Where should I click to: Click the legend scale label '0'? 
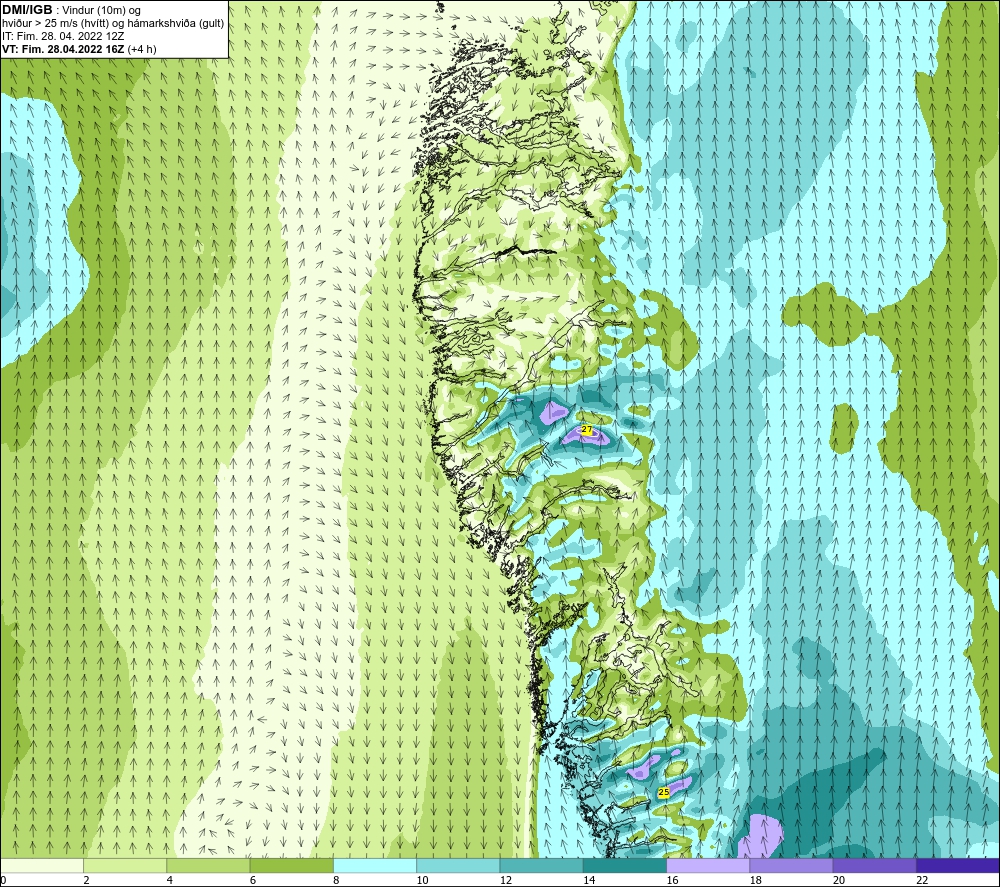pyautogui.click(x=3, y=880)
